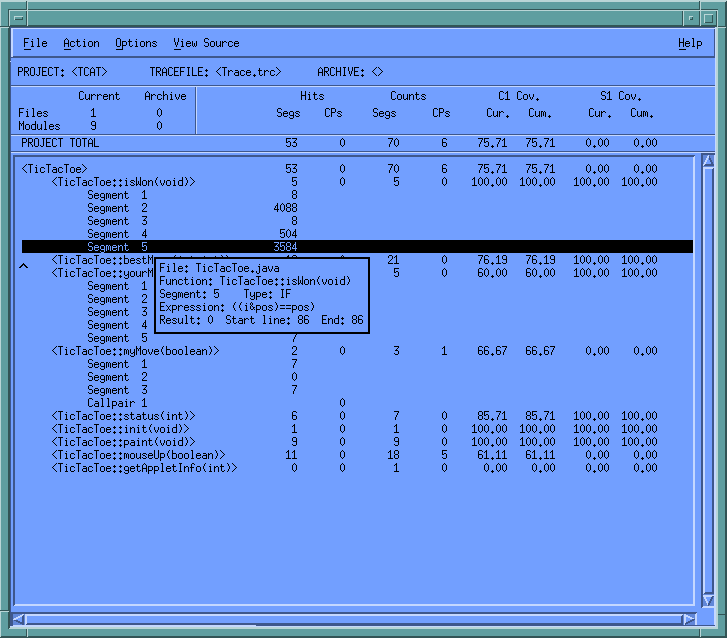Select the TicTacToe::init(void) row
The image size is (727, 638).
tap(357, 429)
